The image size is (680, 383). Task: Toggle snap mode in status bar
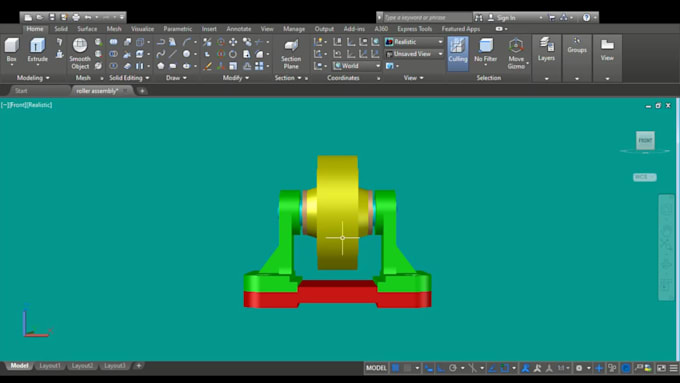(x=407, y=368)
